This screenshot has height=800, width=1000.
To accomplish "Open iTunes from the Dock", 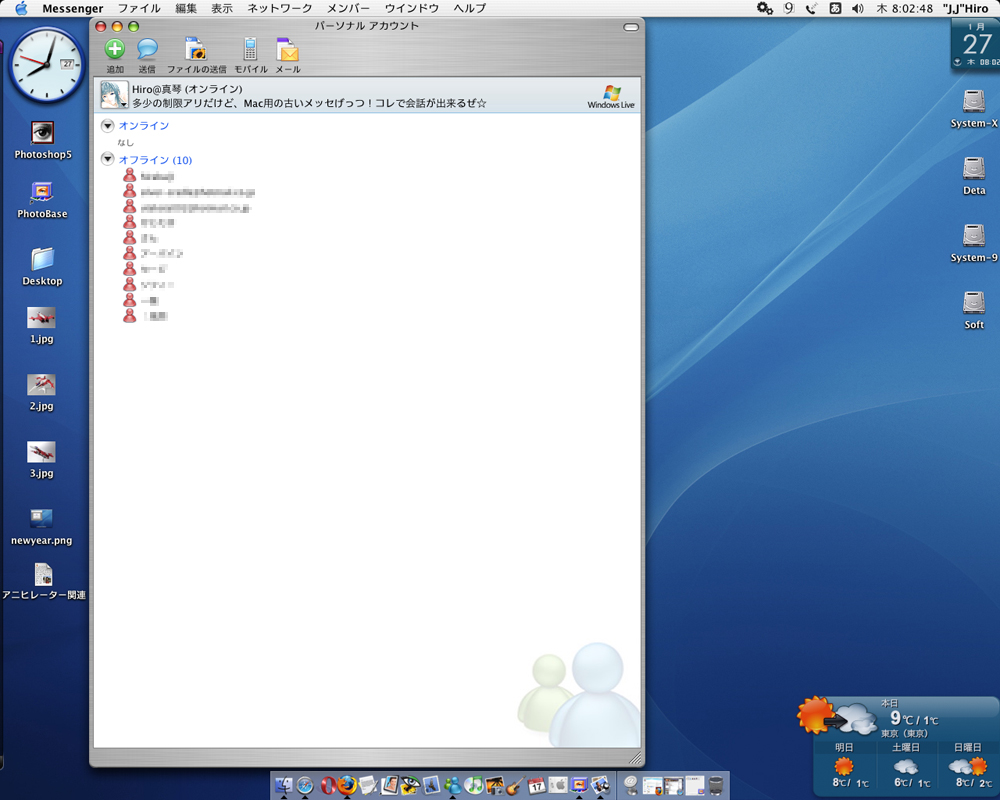I will 473,785.
